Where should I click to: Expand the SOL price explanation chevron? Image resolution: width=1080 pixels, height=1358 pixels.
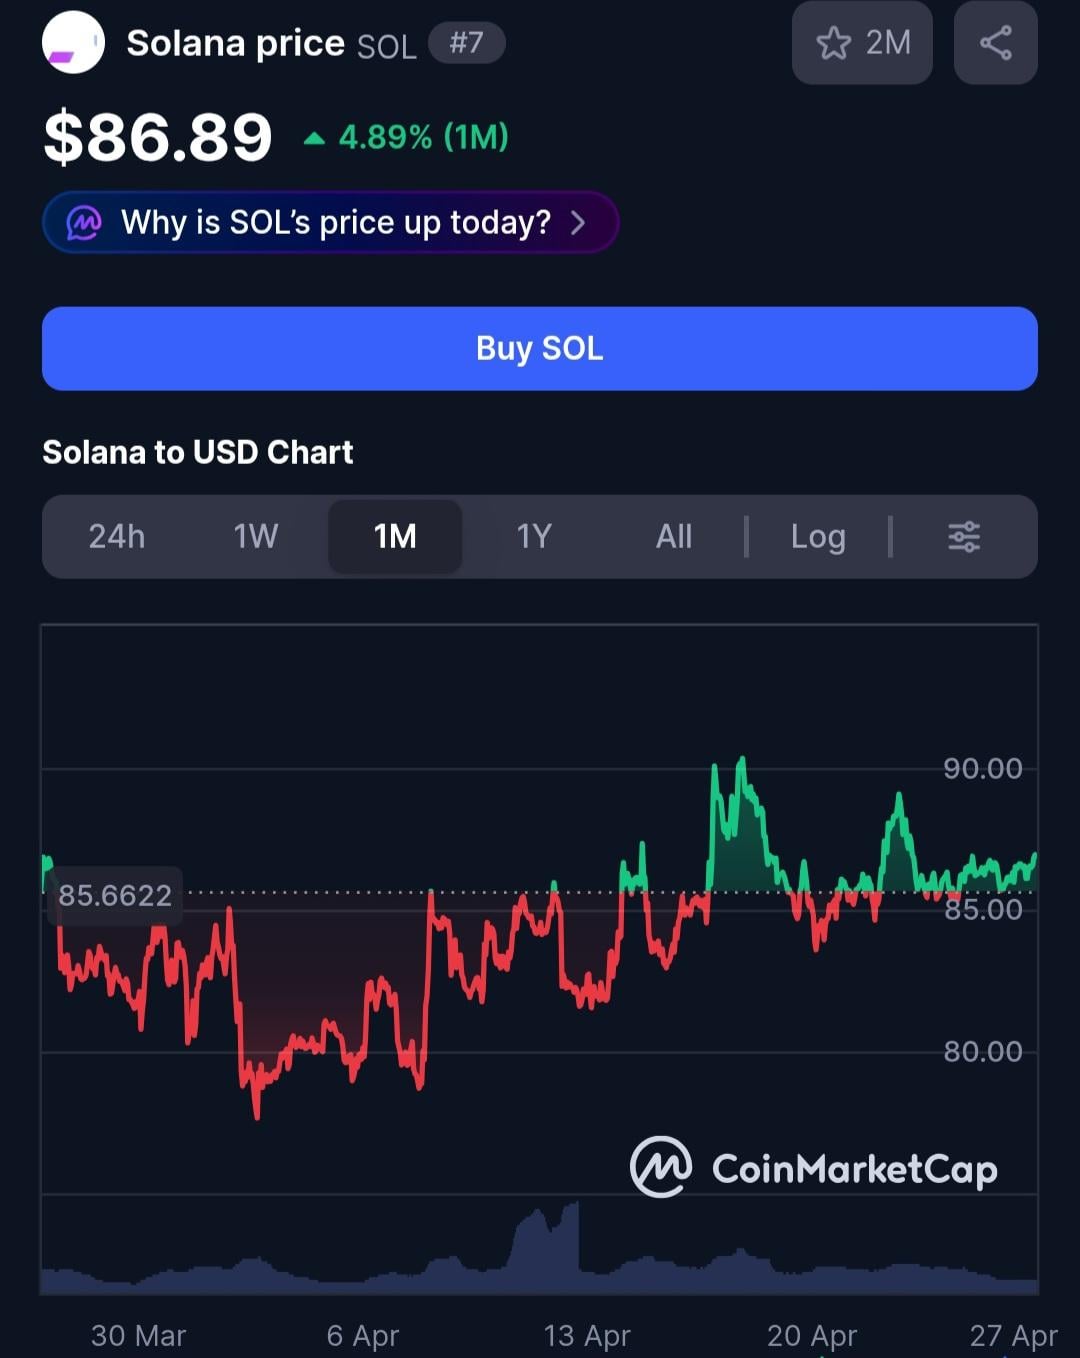coord(578,222)
